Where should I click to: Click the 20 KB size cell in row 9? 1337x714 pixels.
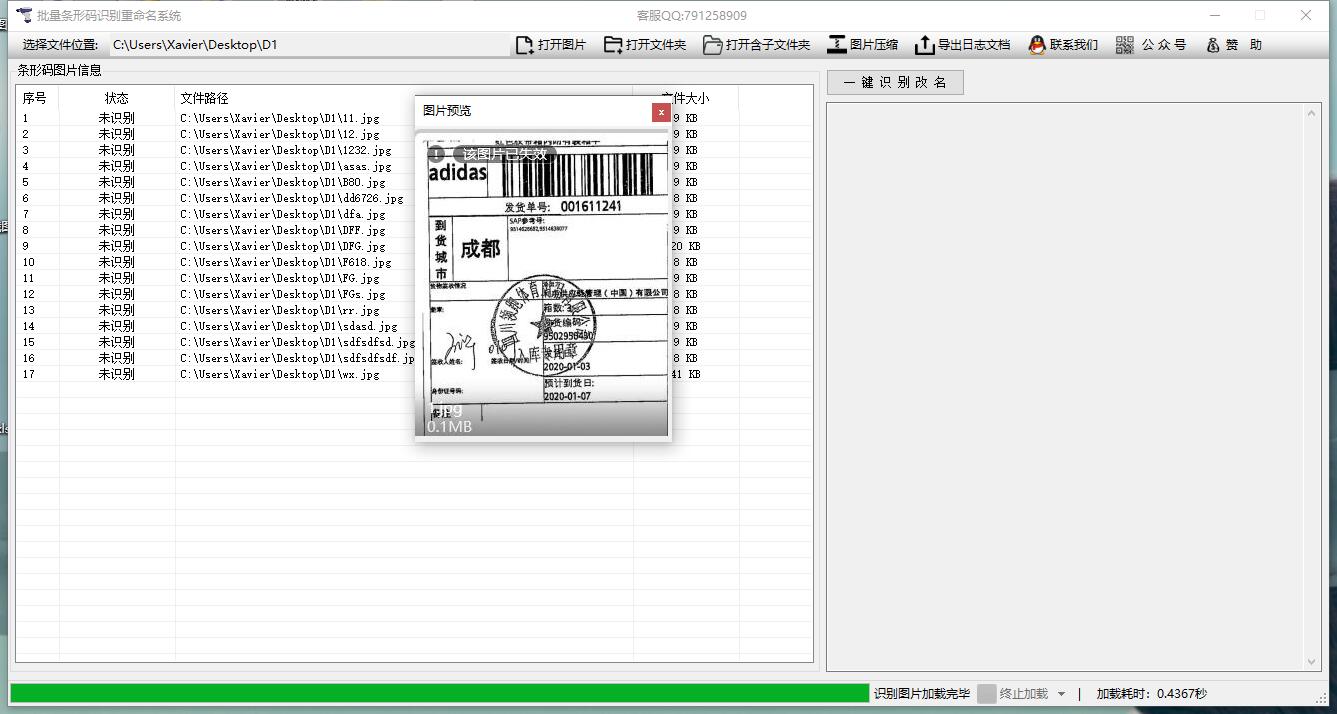click(685, 246)
